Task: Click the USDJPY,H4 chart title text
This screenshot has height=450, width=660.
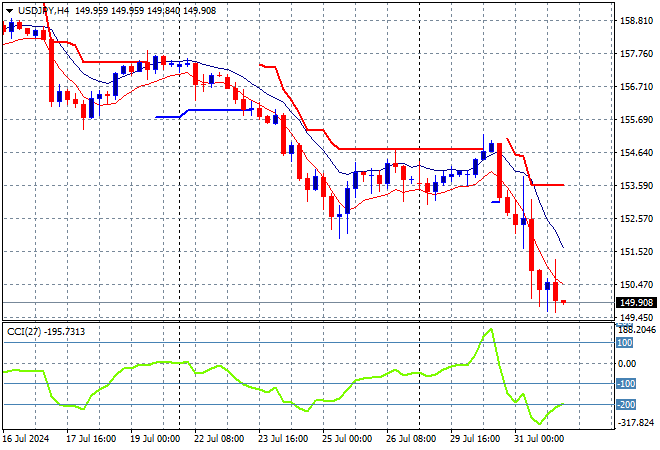Action: pyautogui.click(x=42, y=9)
